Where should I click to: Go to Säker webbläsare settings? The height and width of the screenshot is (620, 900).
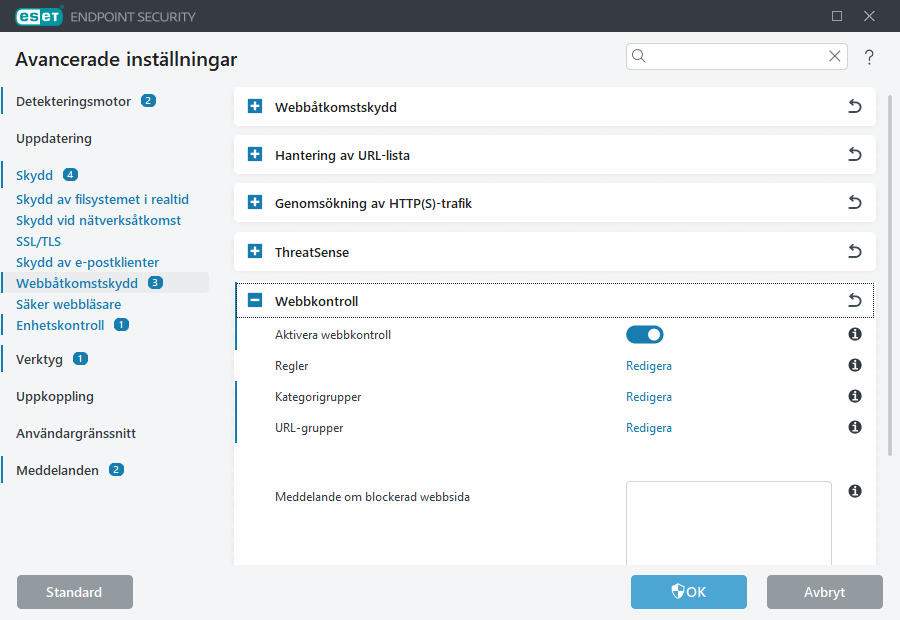coord(68,304)
